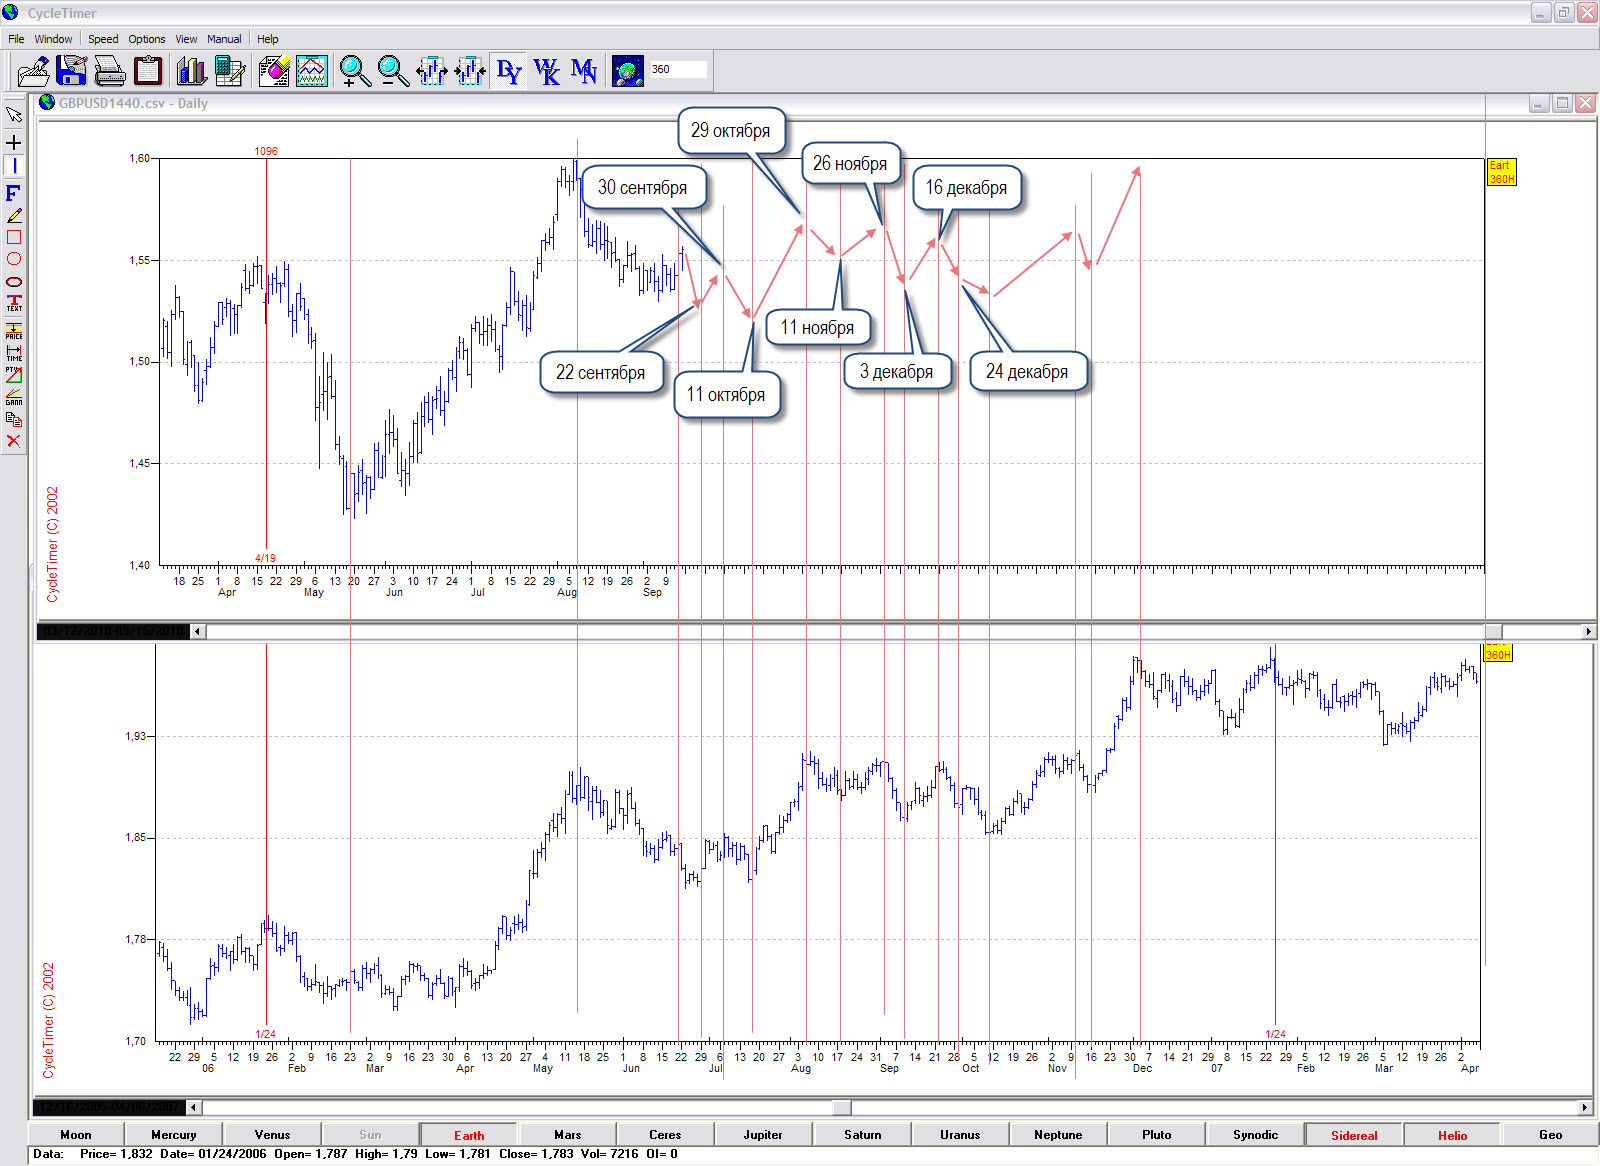Select the PRICE level tool
The width and height of the screenshot is (1600, 1166).
pyautogui.click(x=14, y=330)
